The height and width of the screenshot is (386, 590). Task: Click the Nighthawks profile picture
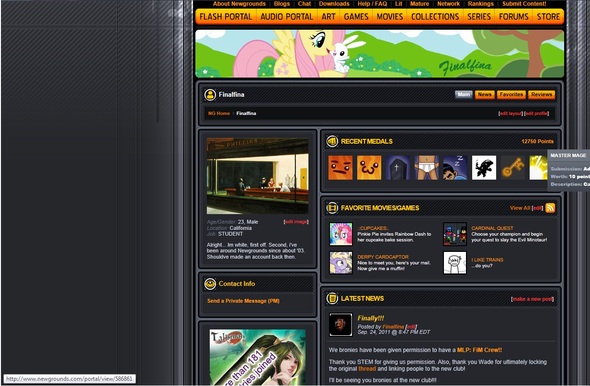point(257,176)
